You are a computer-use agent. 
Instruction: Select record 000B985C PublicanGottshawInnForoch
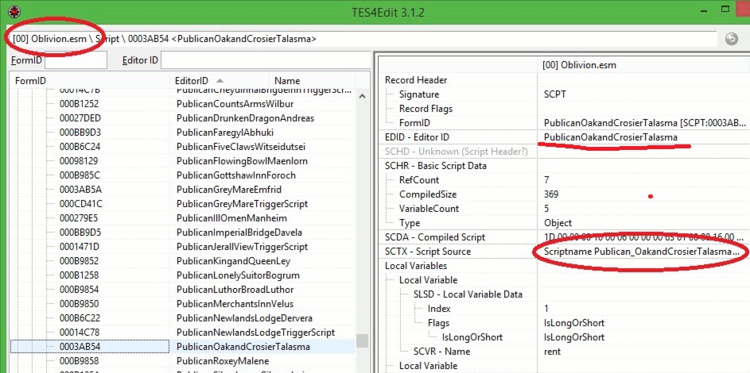click(x=182, y=175)
